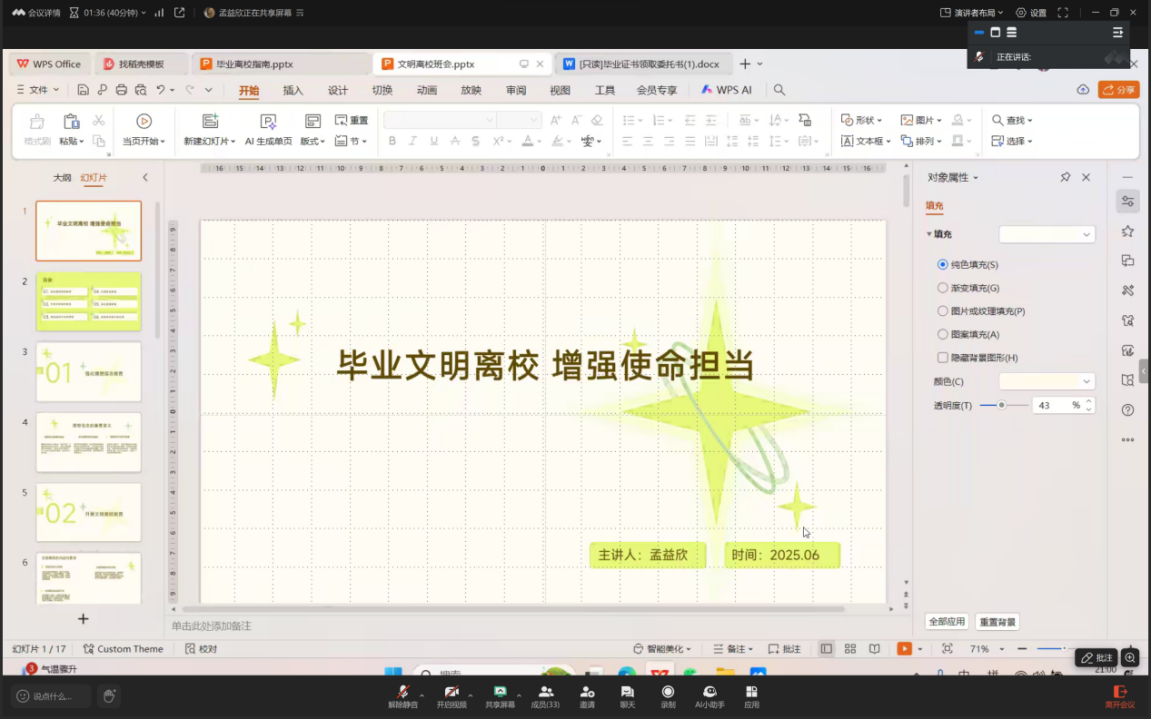Open the 文件 menu dropdown
This screenshot has width=1151, height=719.
(x=37, y=90)
